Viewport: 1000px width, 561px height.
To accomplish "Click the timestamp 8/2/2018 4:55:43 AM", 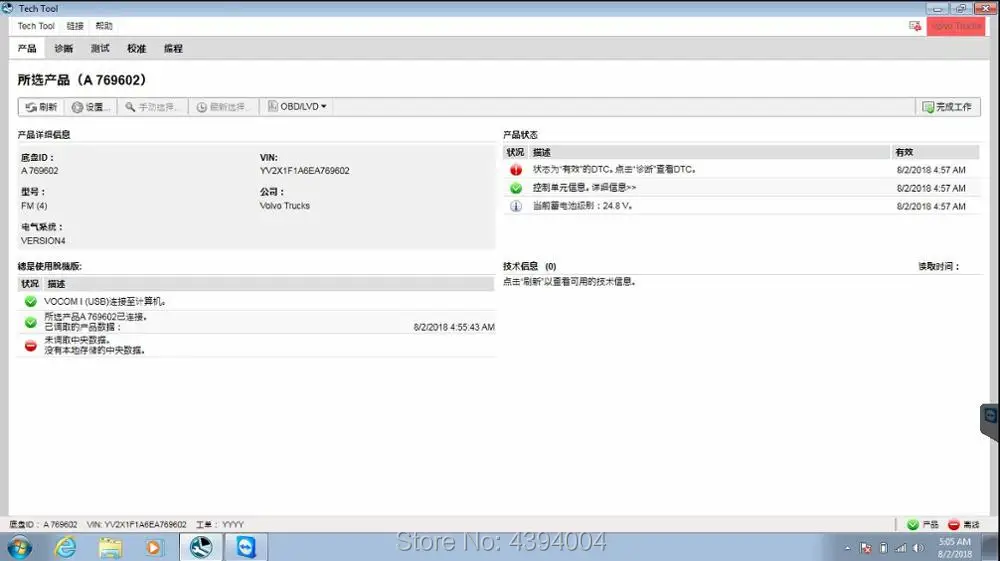I will tap(454, 327).
